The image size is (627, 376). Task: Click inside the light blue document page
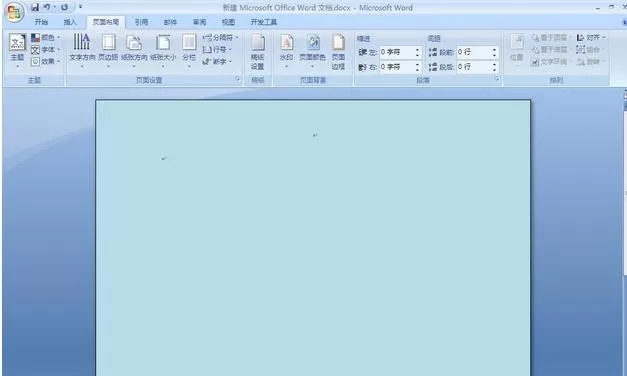[x=313, y=238]
